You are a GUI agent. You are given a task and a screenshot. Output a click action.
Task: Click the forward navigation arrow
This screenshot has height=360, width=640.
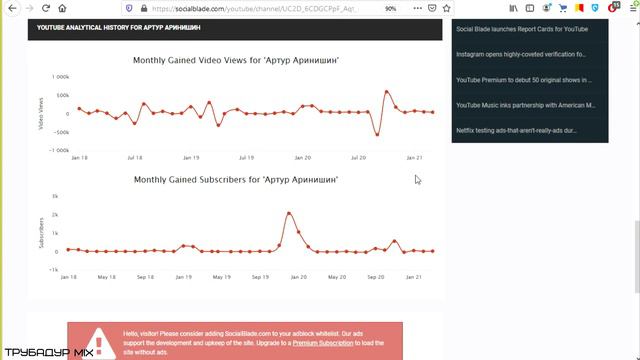[29, 8]
